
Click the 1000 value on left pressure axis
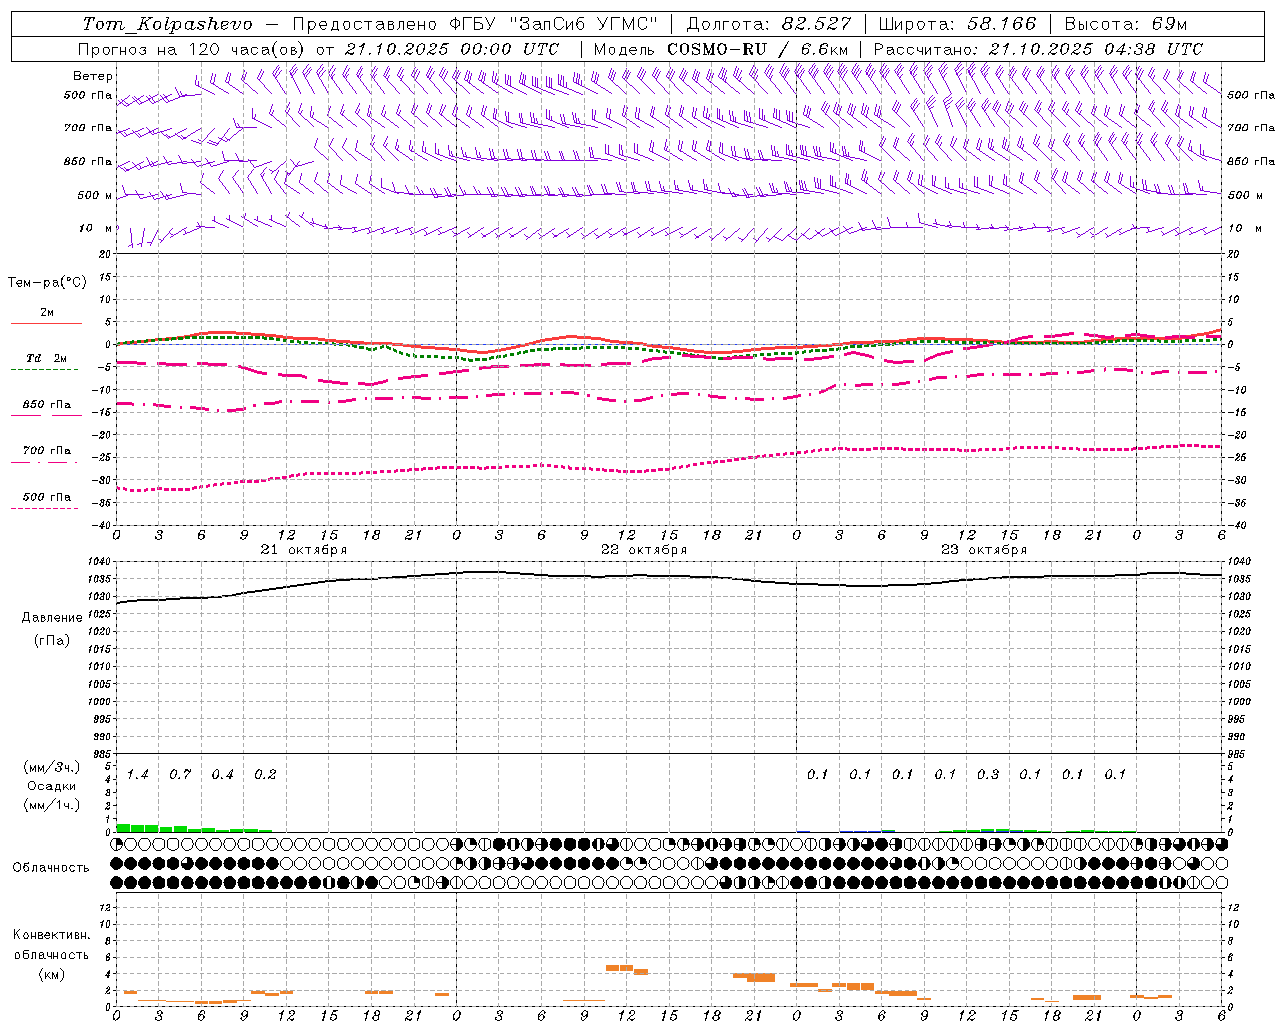[98, 702]
